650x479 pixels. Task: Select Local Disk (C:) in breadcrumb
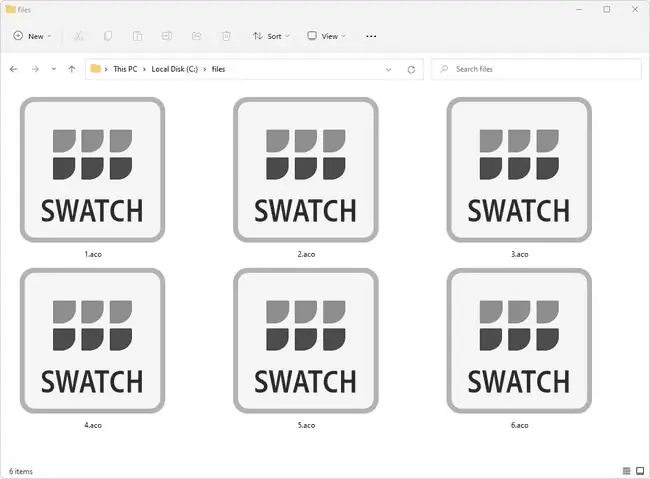coord(175,69)
